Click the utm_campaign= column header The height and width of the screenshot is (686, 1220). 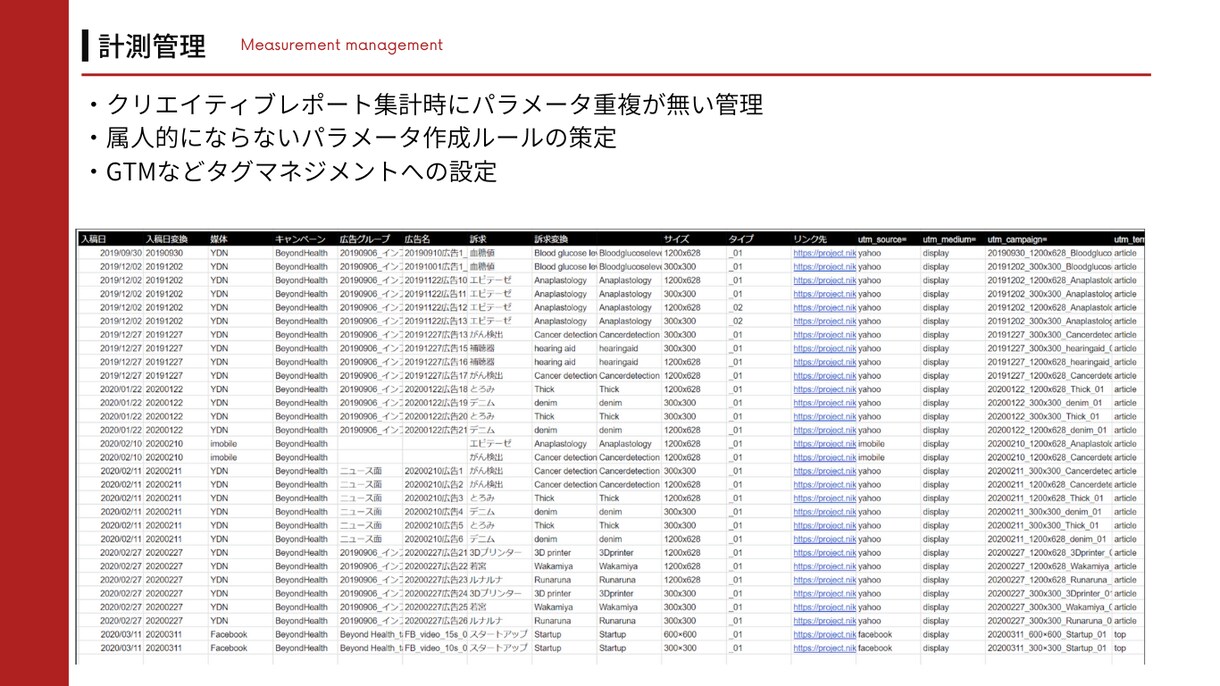(x=1017, y=240)
